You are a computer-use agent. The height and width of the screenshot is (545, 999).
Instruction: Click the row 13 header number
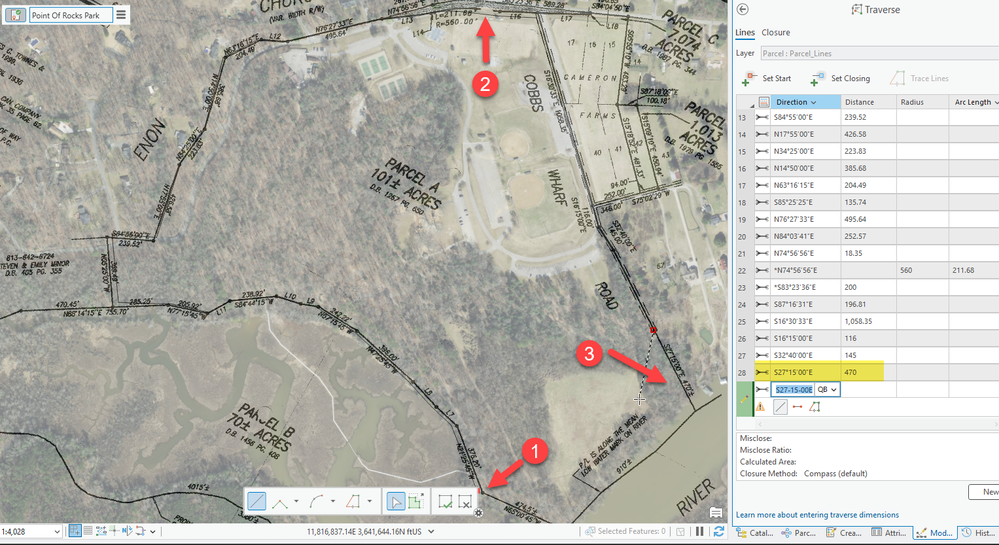[x=742, y=117]
